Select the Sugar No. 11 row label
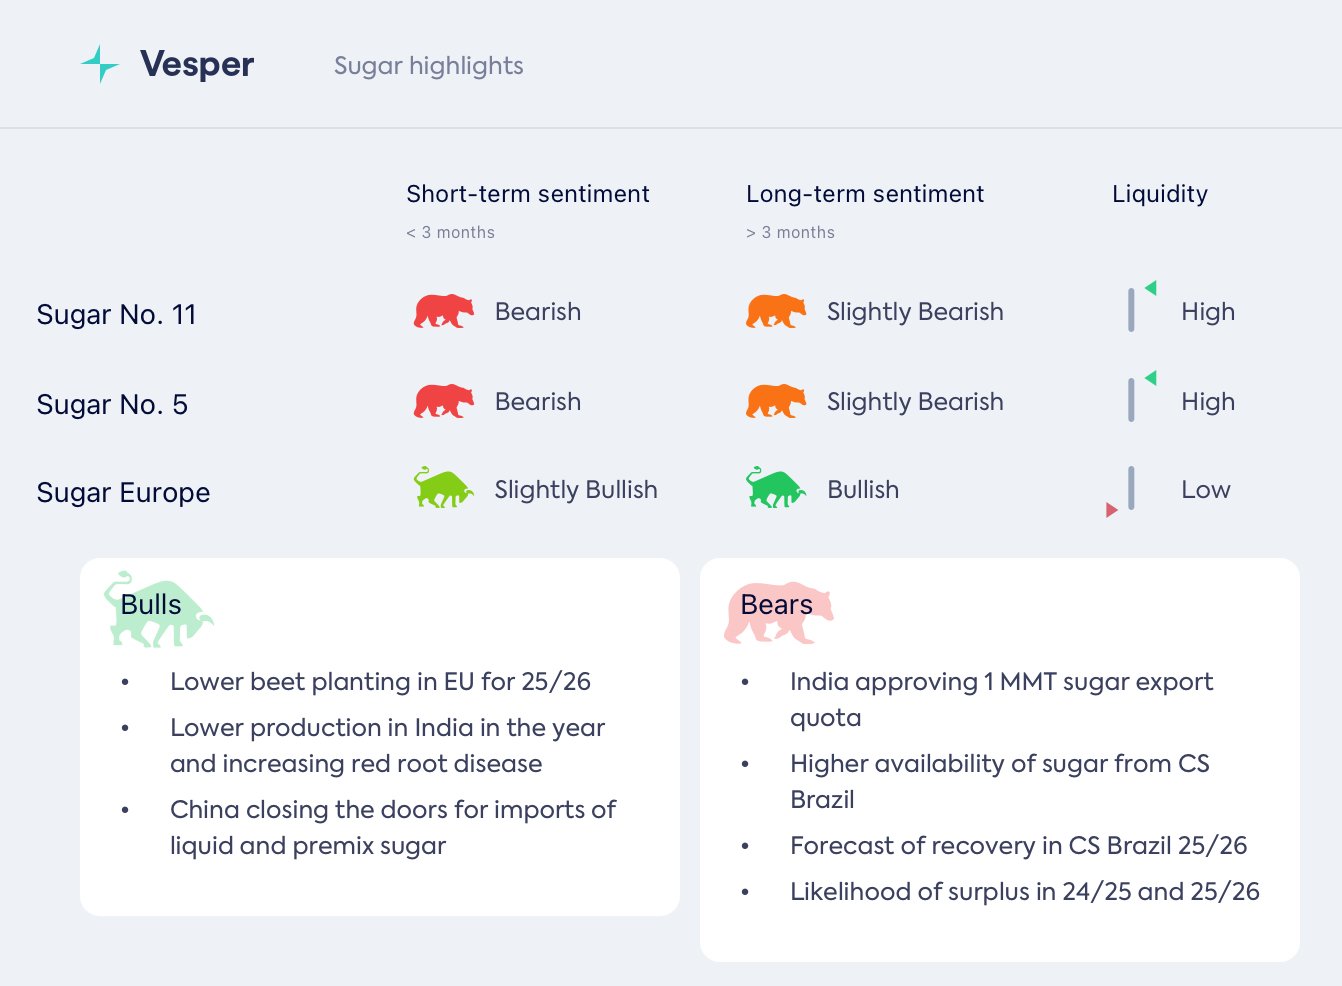 (116, 314)
